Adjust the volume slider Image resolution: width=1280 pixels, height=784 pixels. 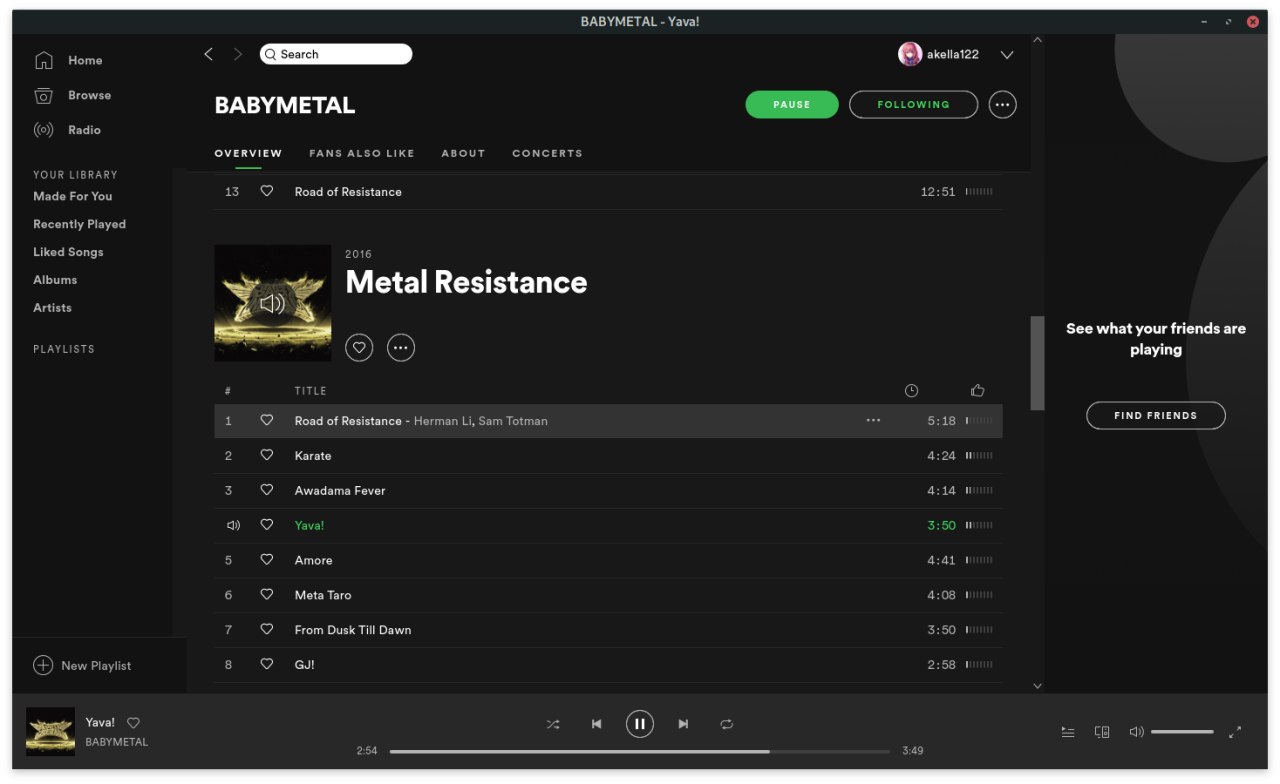1182,732
